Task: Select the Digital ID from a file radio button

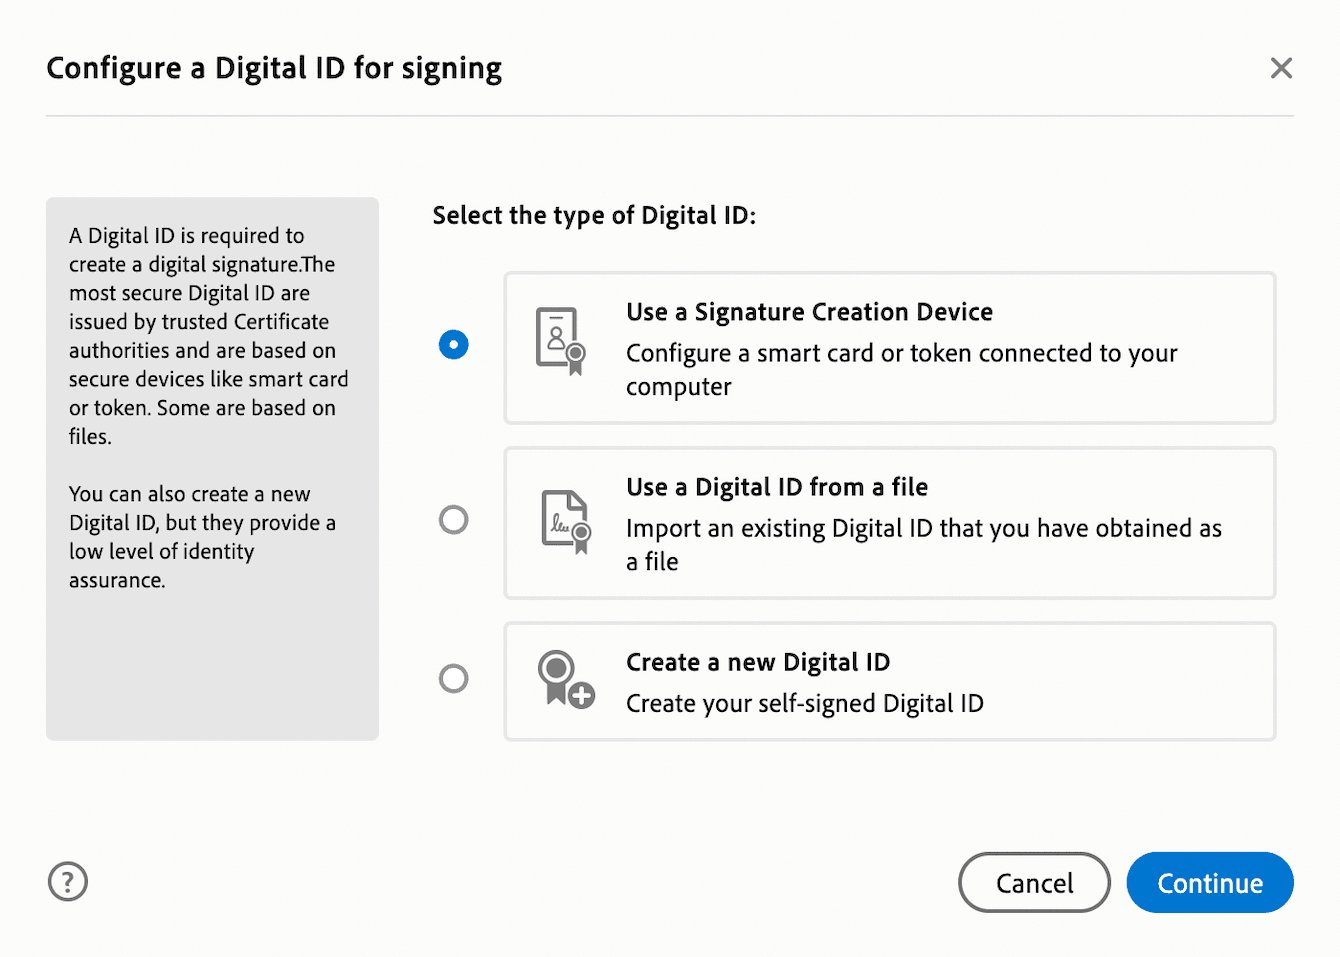Action: point(454,519)
